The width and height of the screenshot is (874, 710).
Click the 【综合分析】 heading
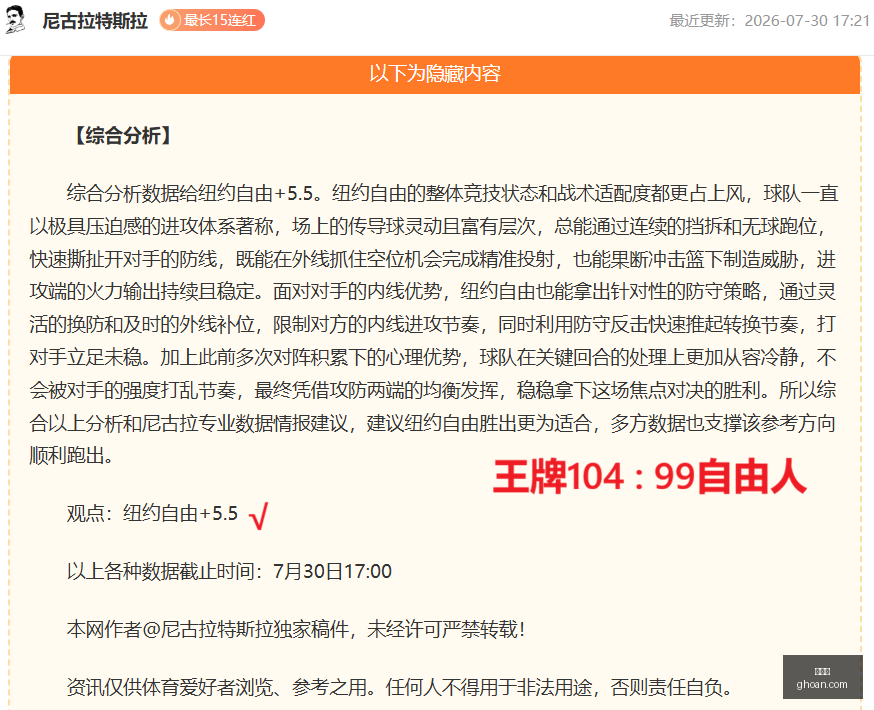click(x=123, y=135)
